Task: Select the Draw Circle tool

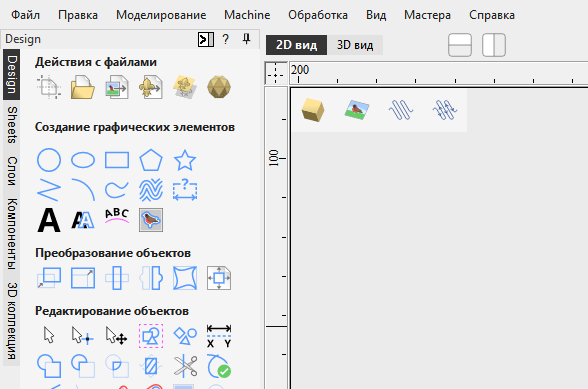Action: [49, 160]
